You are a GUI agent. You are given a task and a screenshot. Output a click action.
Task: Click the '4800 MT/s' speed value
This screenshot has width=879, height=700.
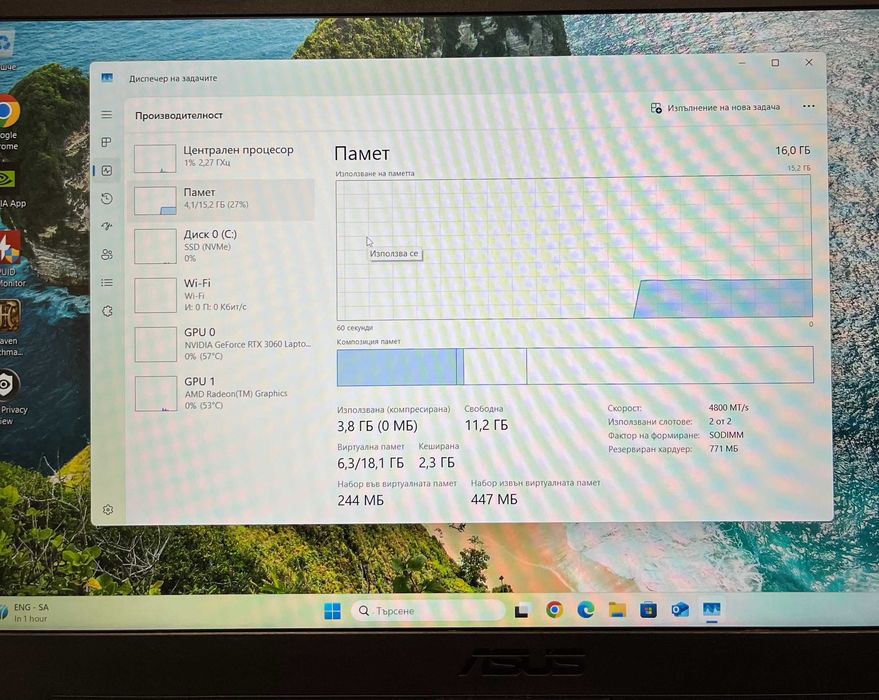pos(728,407)
